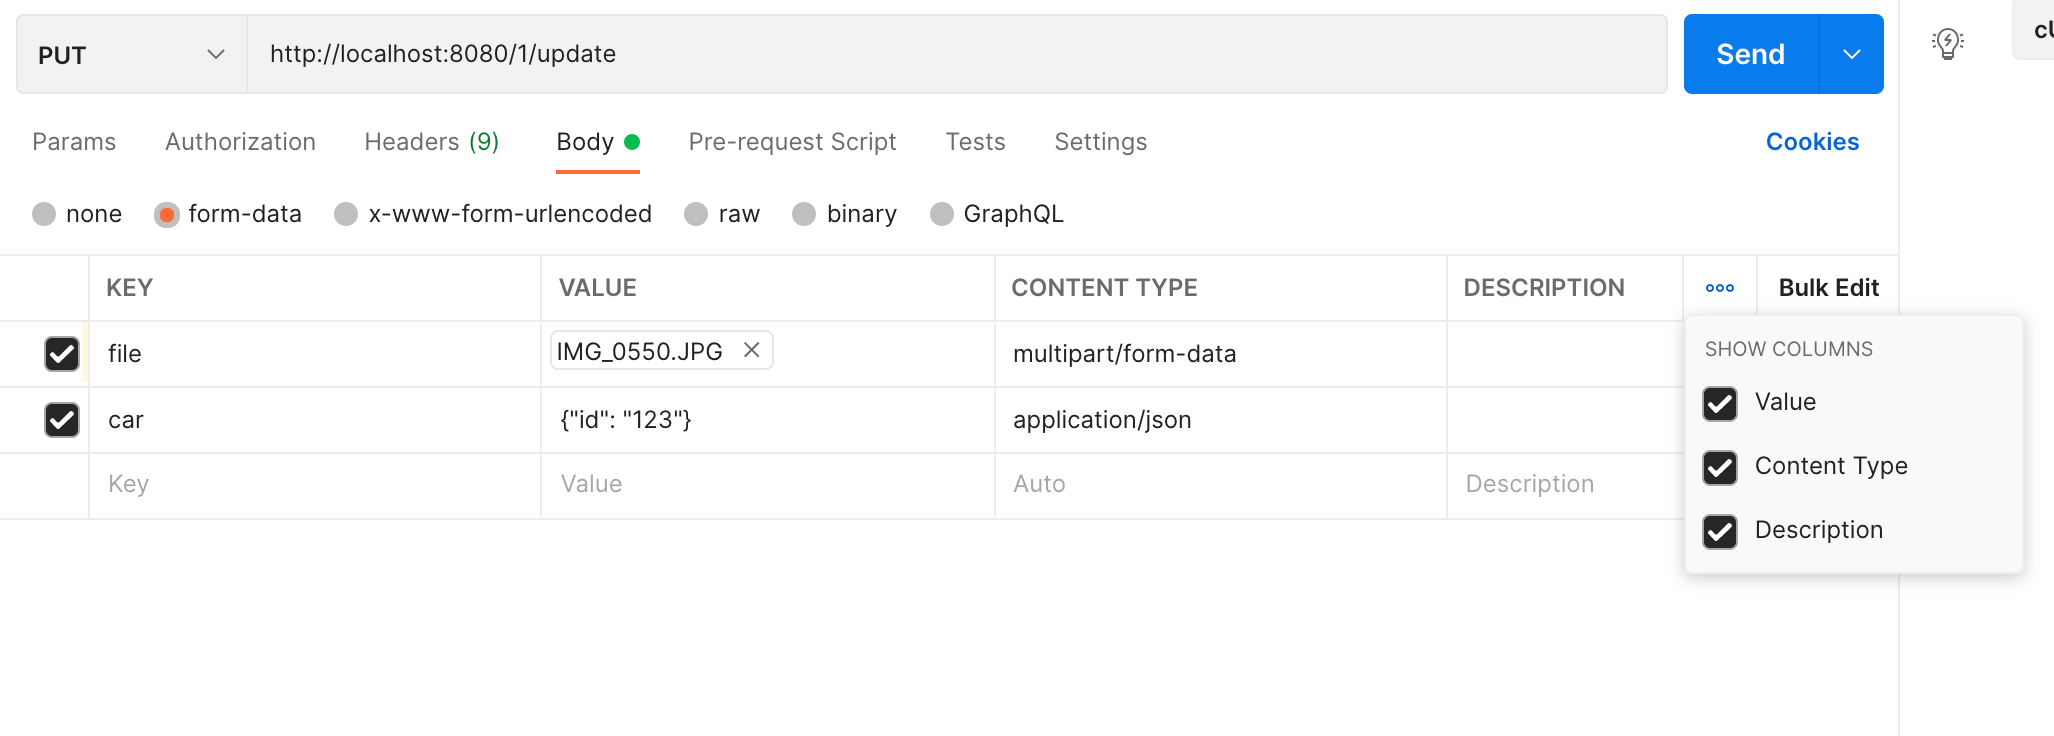Uncheck the car row checkbox
Screen dimensions: 2054x736
point(62,420)
